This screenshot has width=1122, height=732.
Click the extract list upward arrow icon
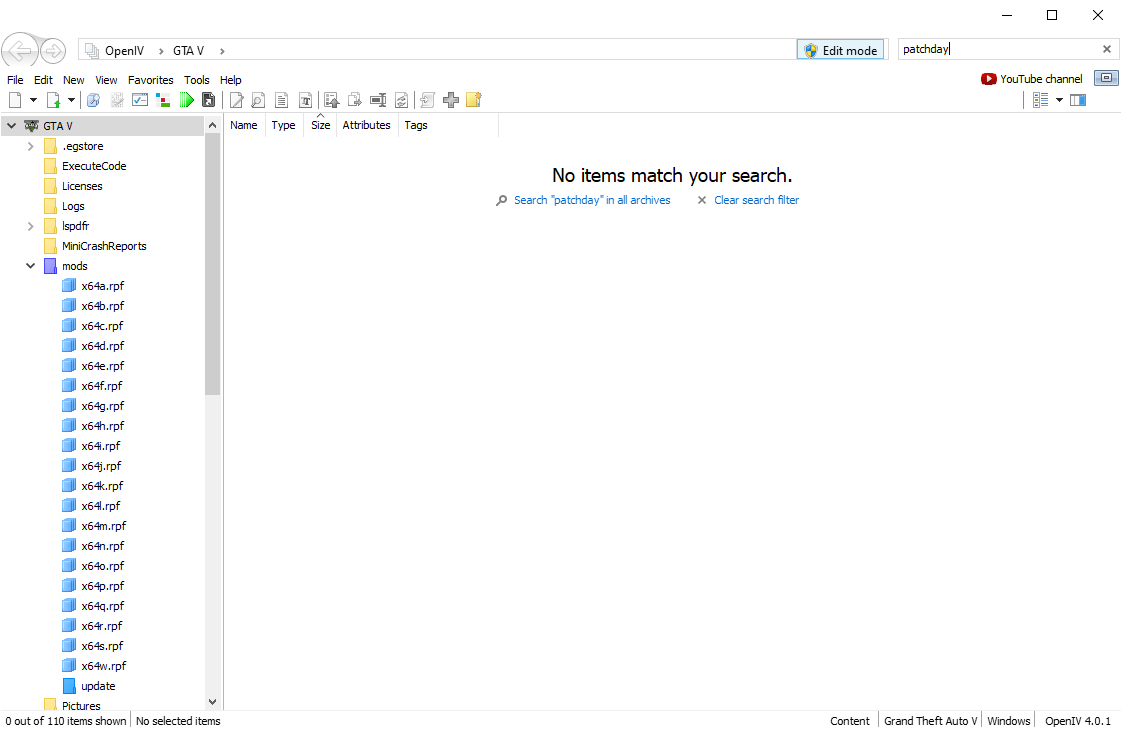point(331,100)
